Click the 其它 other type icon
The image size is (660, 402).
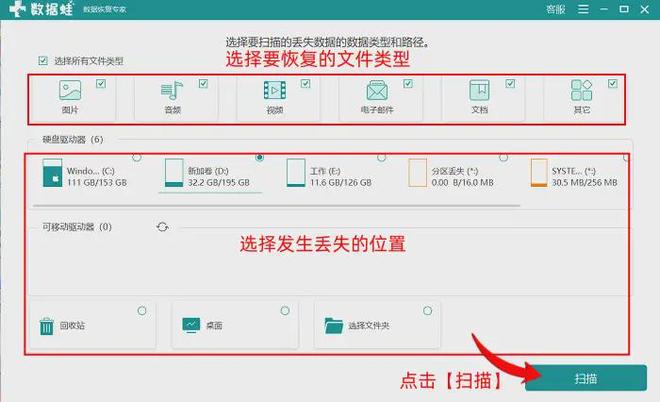(582, 90)
